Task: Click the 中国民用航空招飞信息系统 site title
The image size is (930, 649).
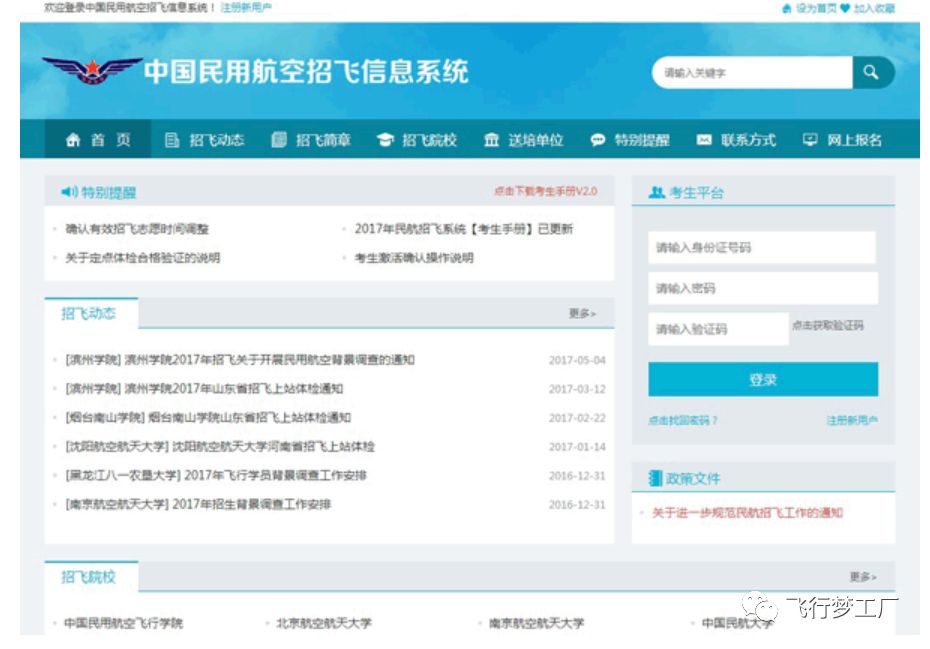Action: 306,71
